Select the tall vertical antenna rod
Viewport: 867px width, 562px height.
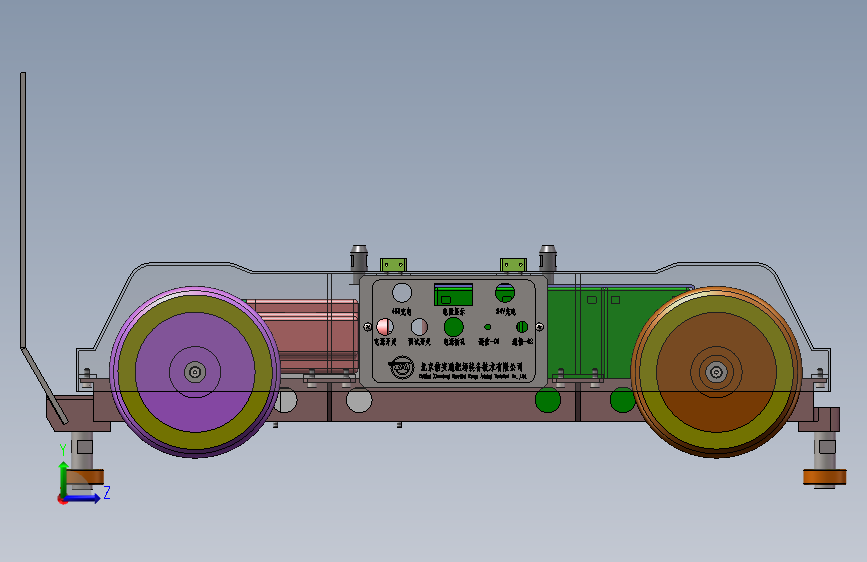pos(23,210)
